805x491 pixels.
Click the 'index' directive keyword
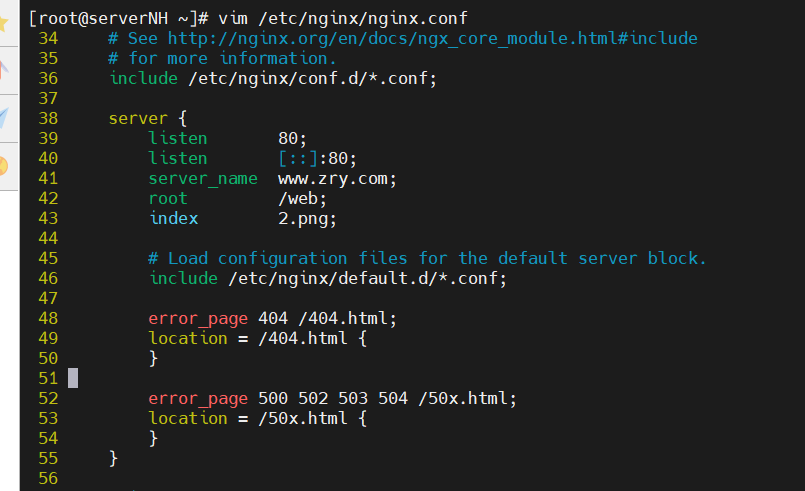(x=174, y=218)
